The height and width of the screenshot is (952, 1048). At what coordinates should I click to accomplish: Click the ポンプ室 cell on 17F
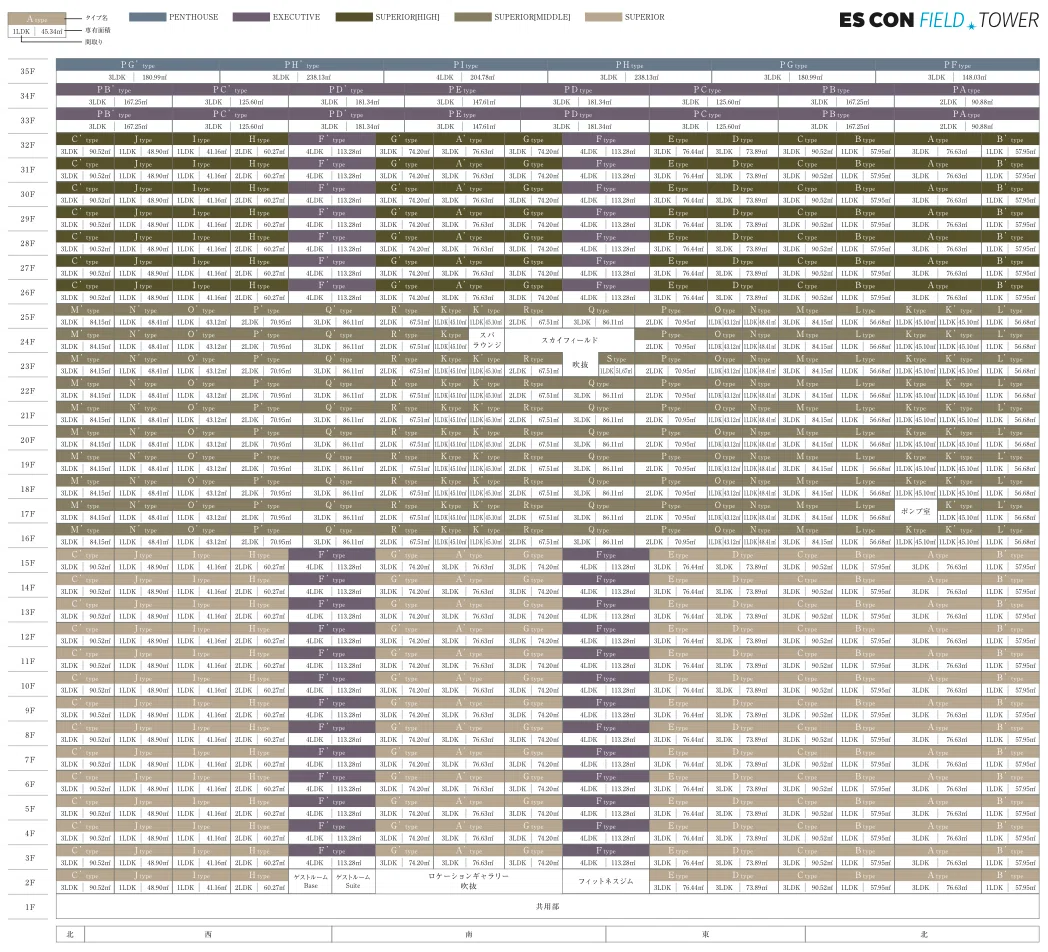pos(916,511)
